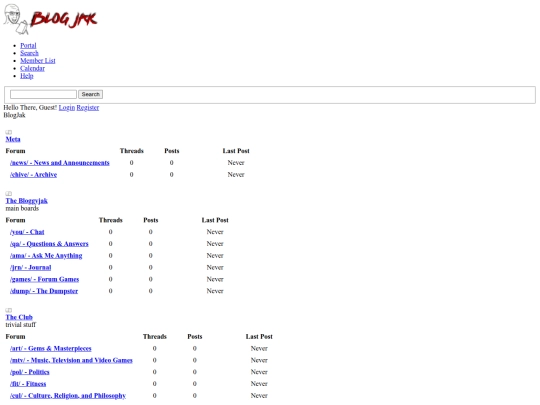Click the 'Never' last post for /you/ - Chat
Screen dimensions: 540x405
215,232
